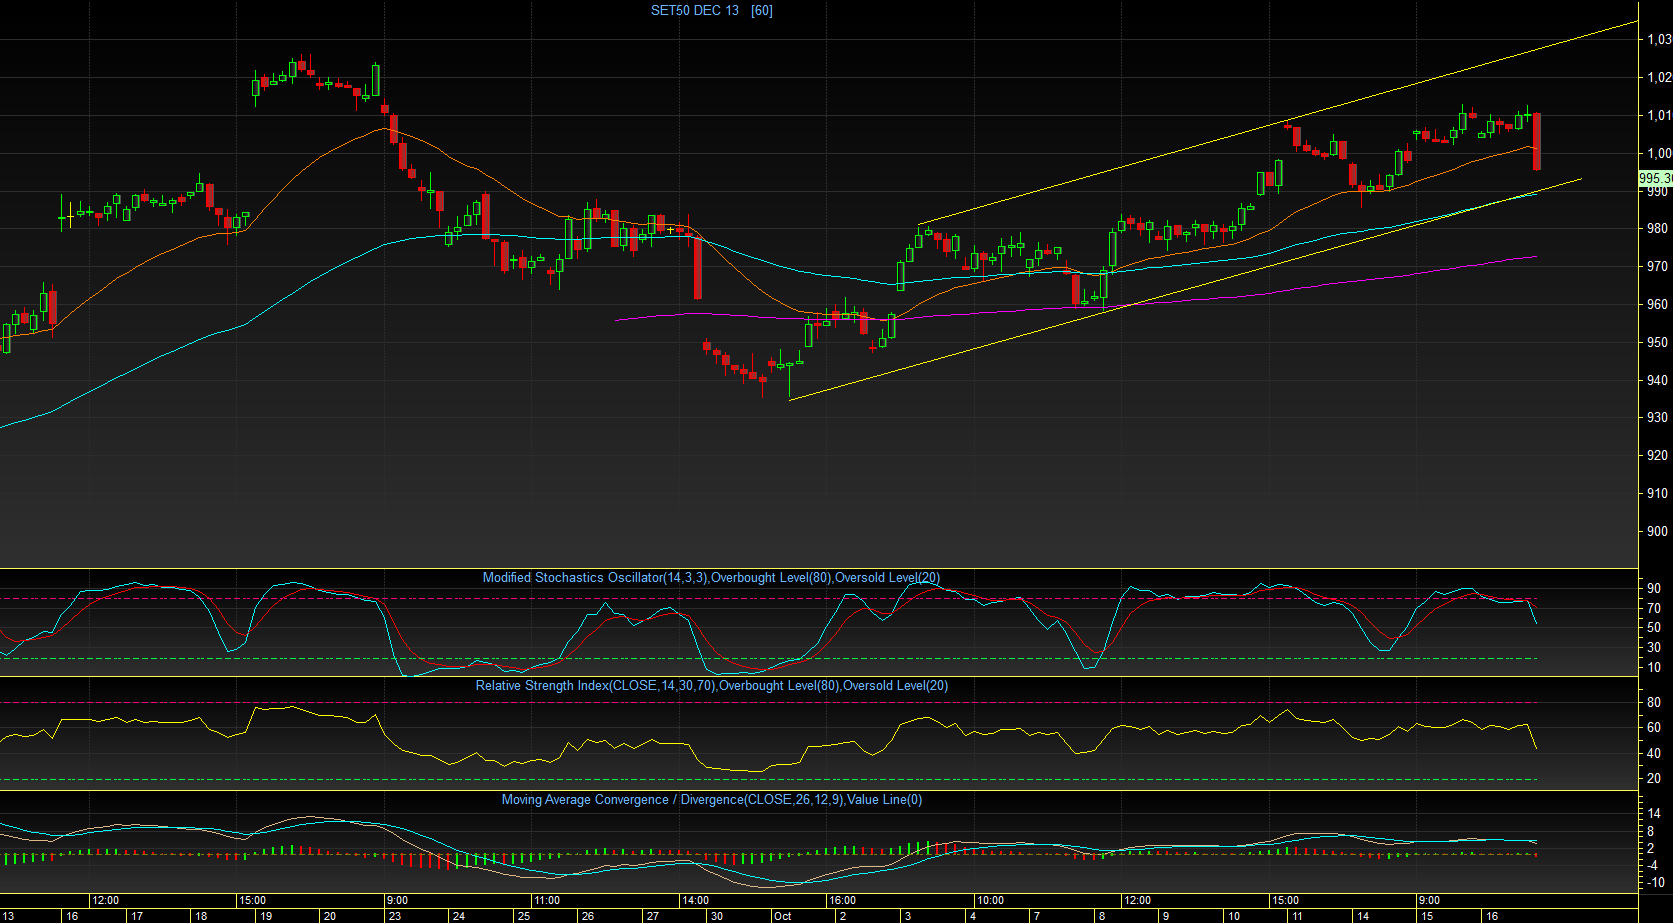
Task: Click the 980 level on price axis
Action: click(1658, 229)
